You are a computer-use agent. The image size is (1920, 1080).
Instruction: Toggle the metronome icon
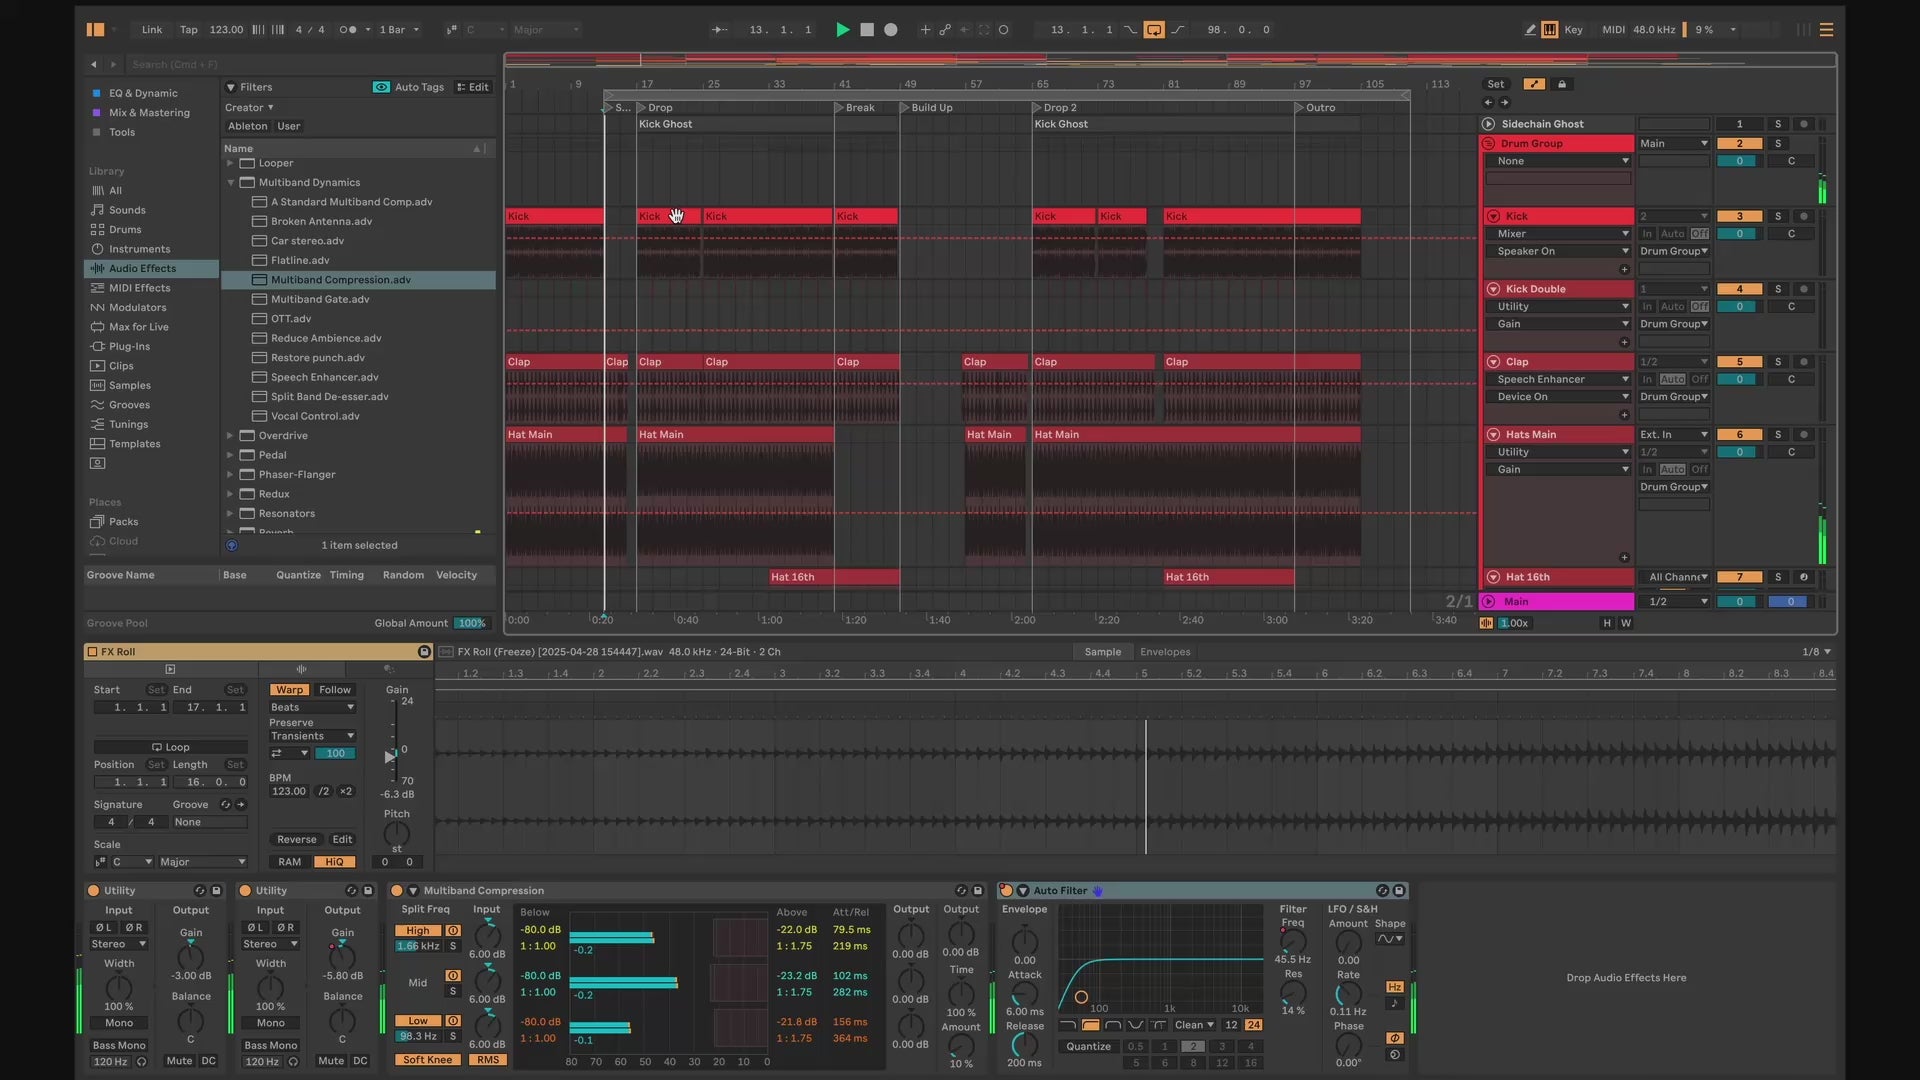click(x=347, y=30)
